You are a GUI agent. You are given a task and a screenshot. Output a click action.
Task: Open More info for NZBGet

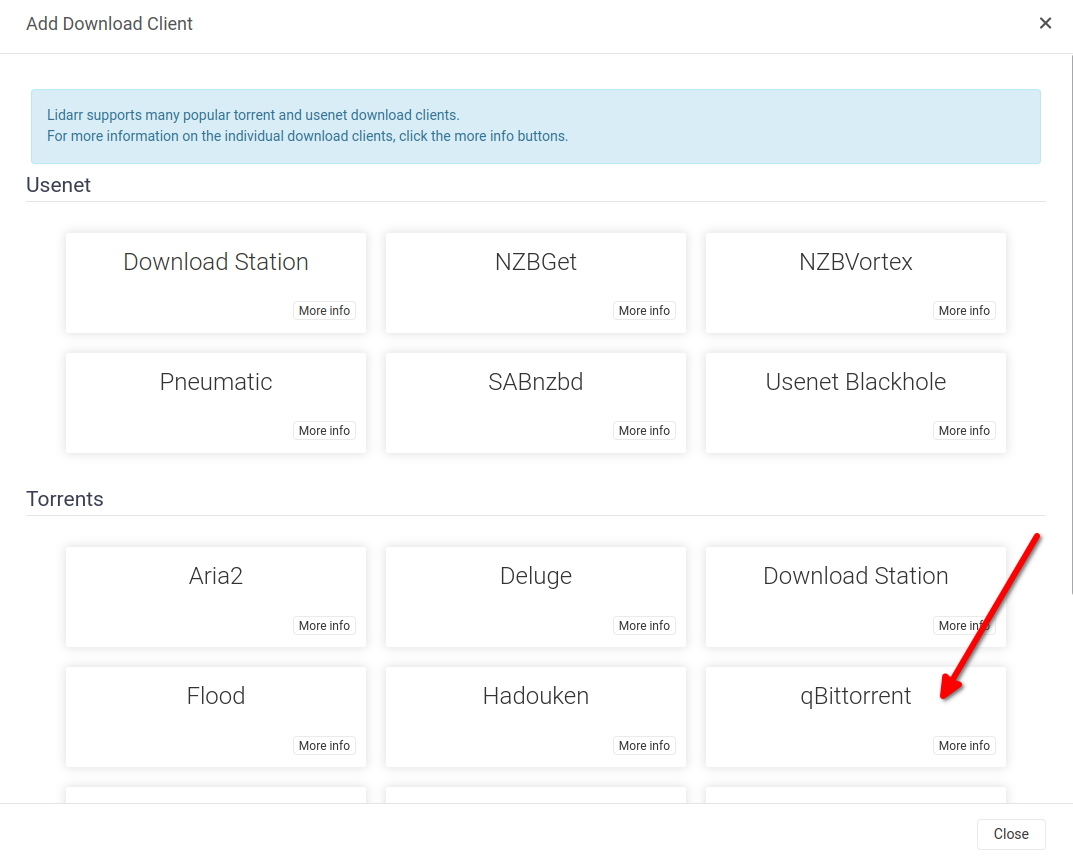point(644,311)
